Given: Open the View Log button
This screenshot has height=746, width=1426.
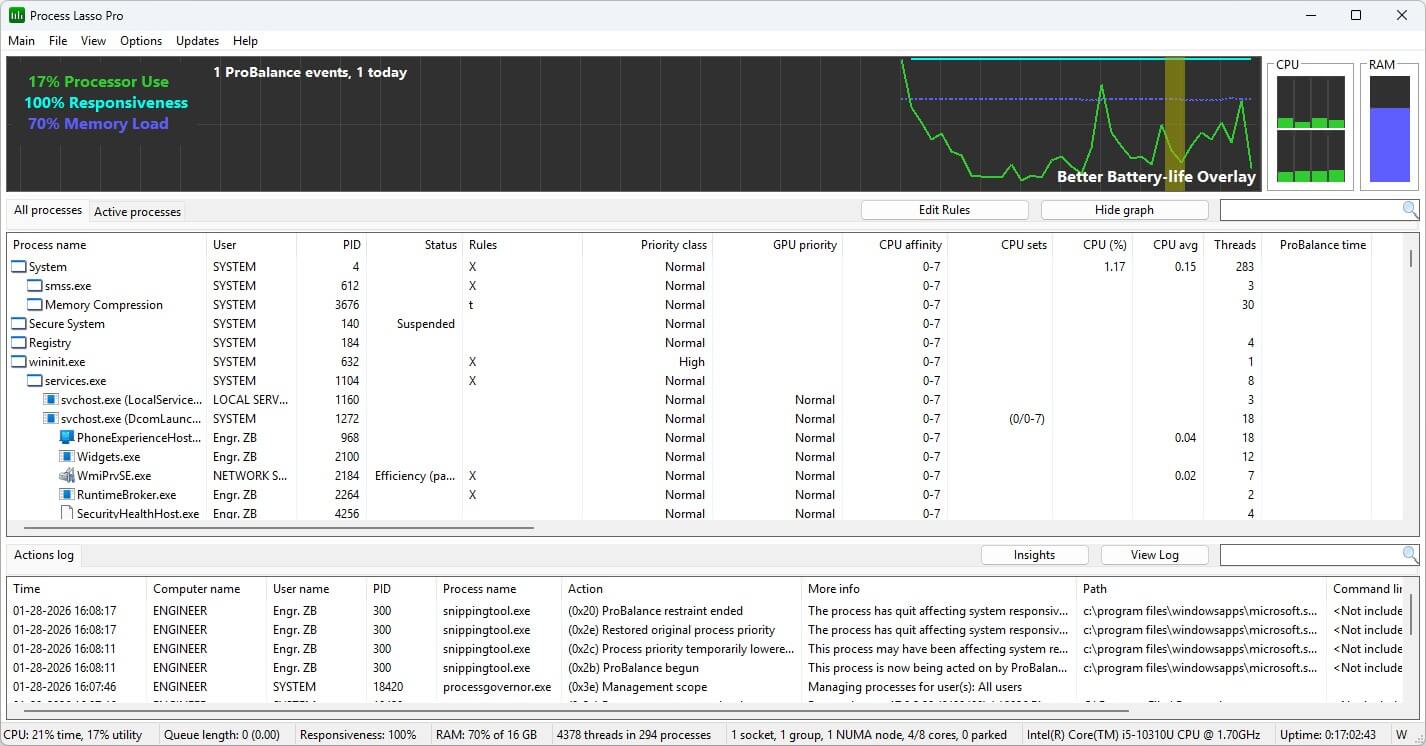Looking at the screenshot, I should [x=1154, y=555].
